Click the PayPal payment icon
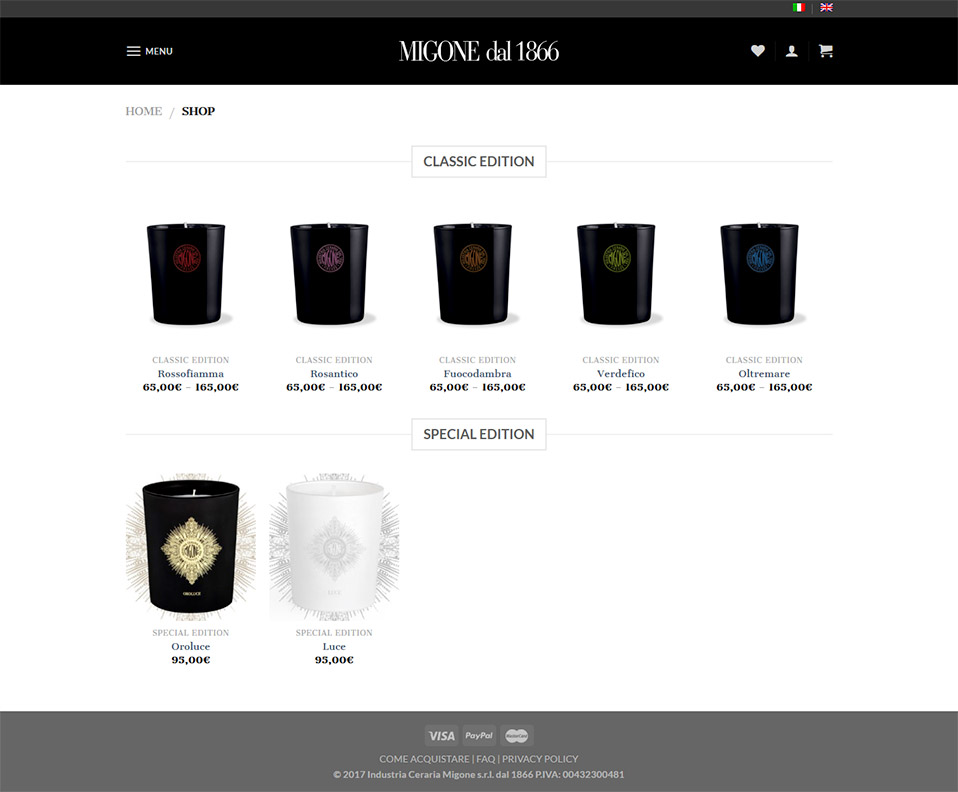Screen dimensions: 958x792 pos(479,736)
